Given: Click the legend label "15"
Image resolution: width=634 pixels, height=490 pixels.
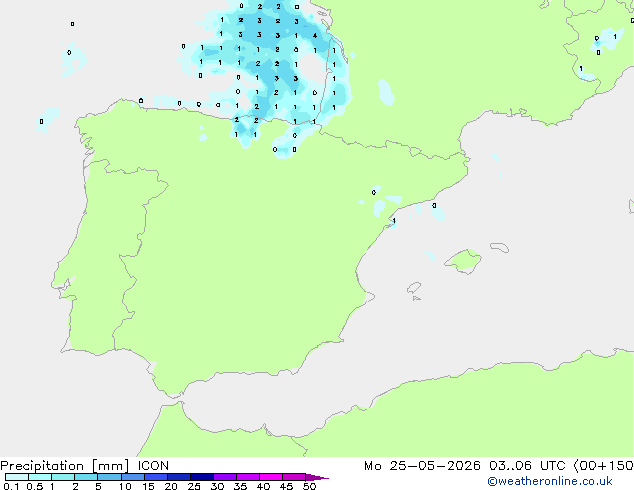Looking at the screenshot, I should pyautogui.click(x=148, y=486).
